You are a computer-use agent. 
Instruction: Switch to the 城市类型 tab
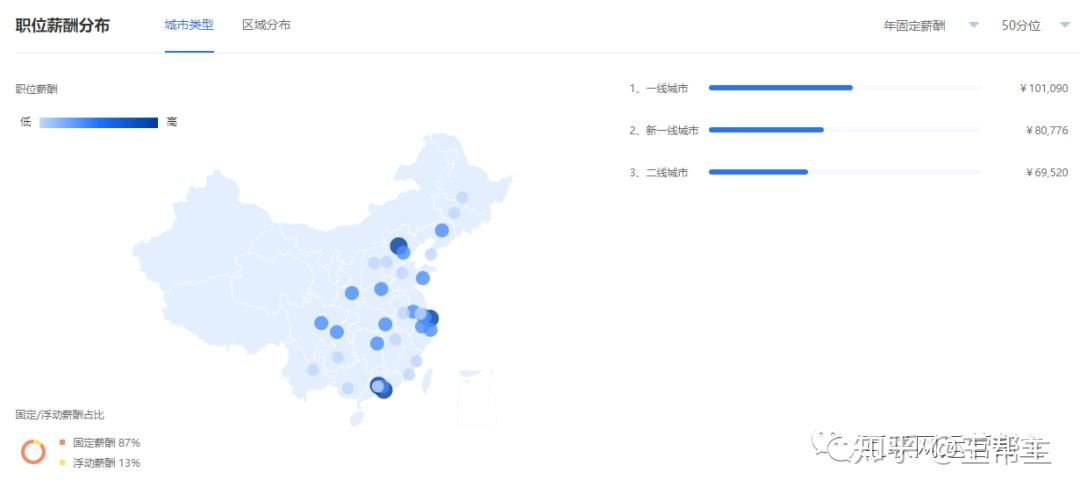(x=189, y=25)
